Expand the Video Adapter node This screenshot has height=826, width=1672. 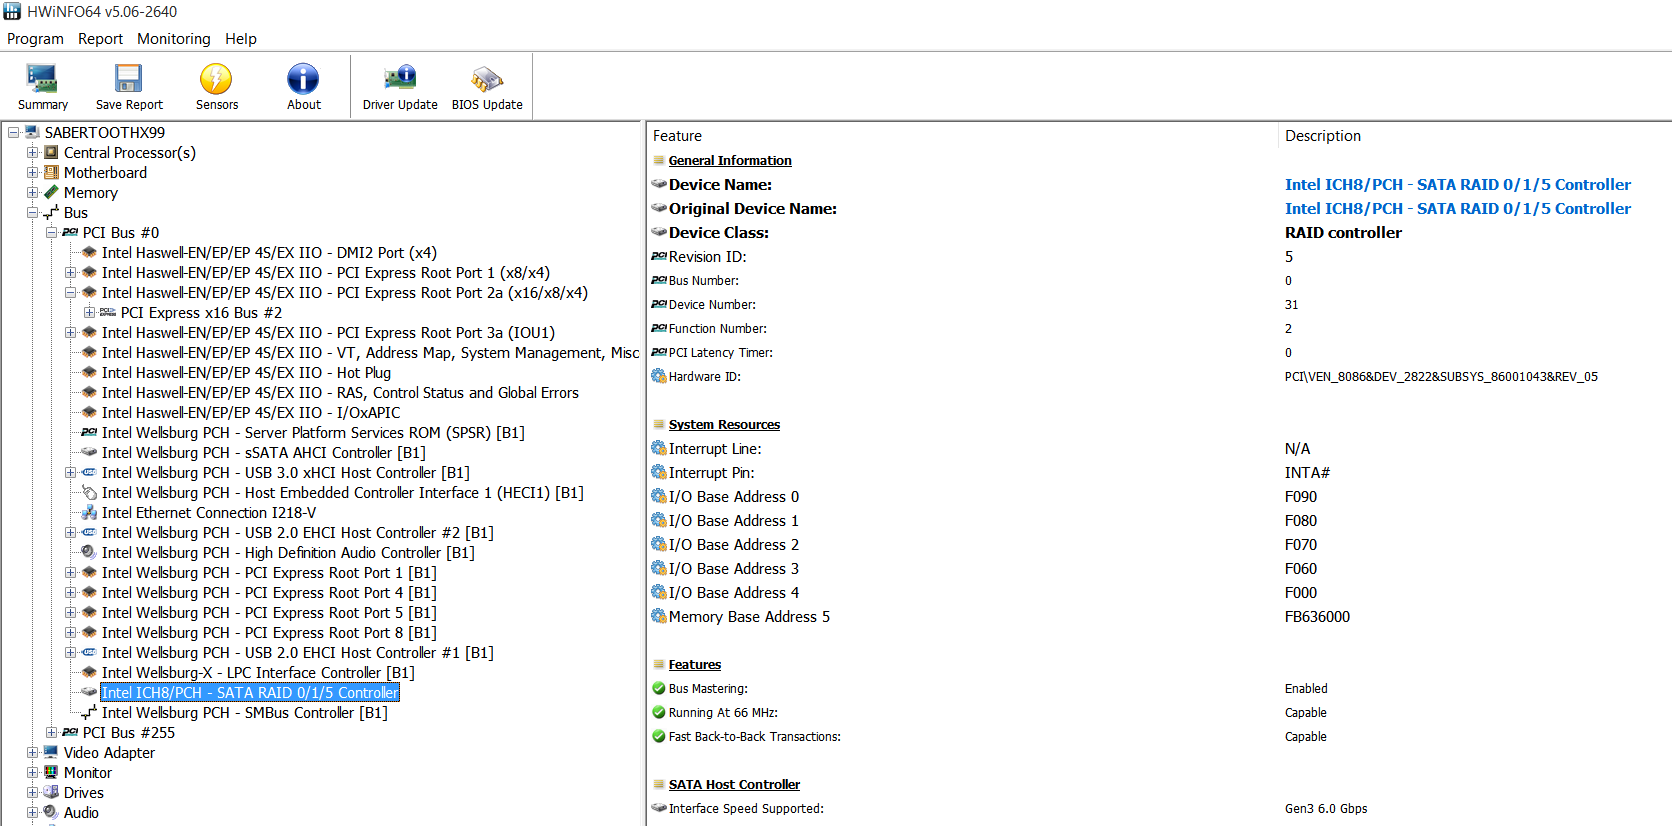(33, 752)
